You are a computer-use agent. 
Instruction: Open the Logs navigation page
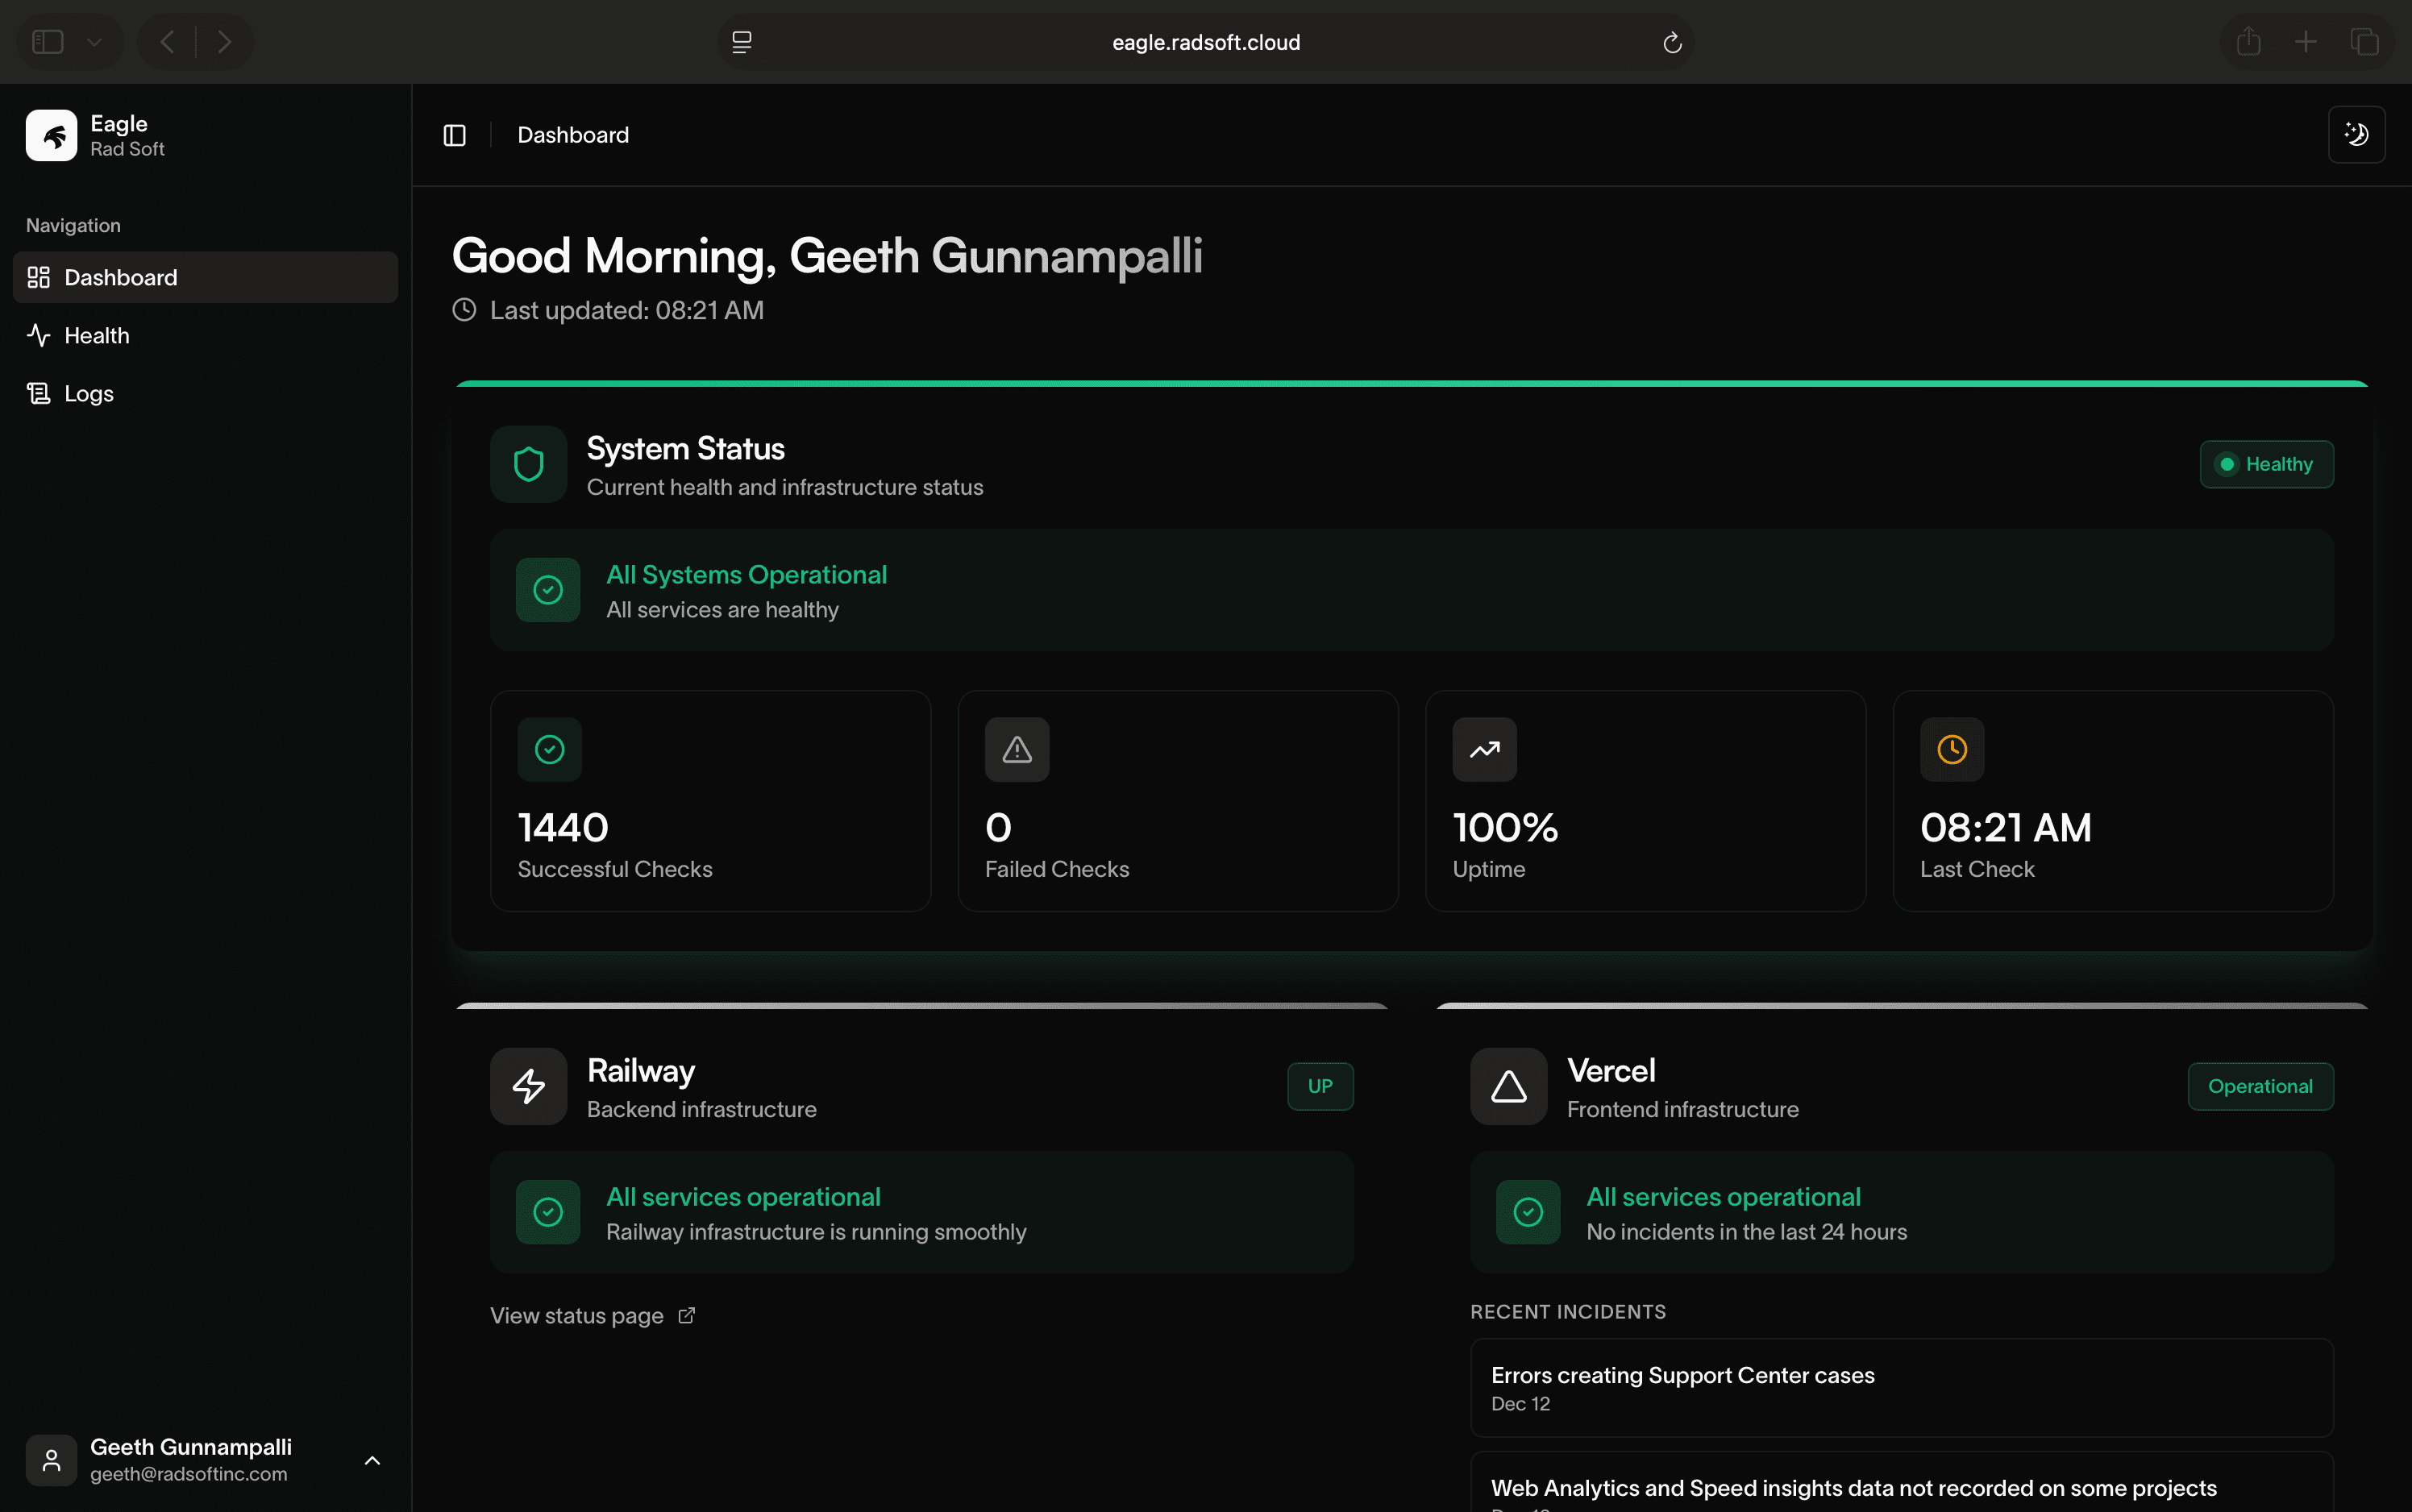point(88,393)
